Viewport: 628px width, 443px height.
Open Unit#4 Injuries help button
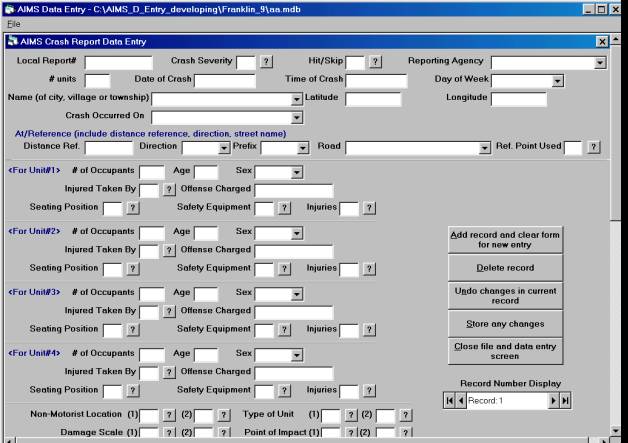coord(369,390)
